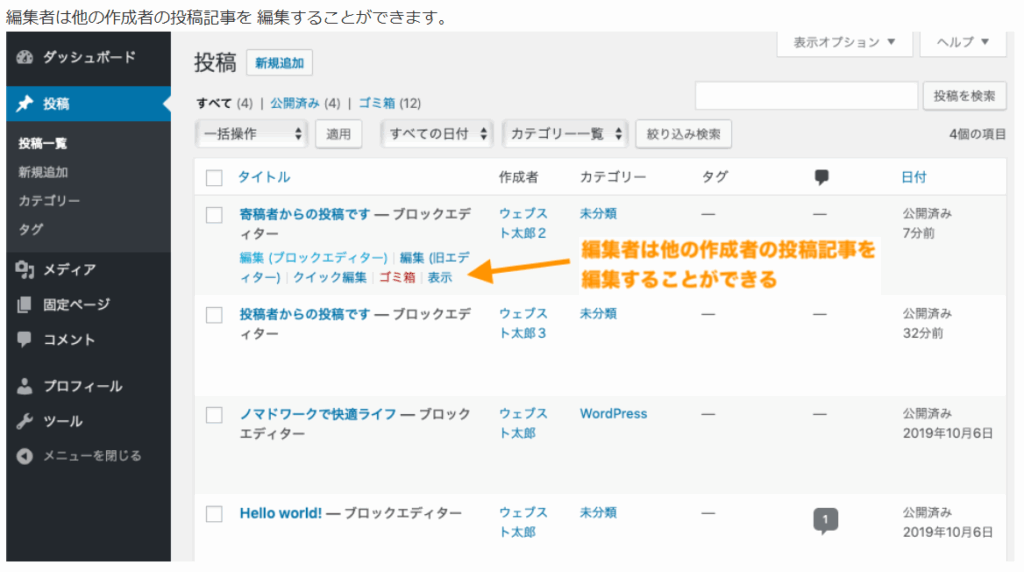Check the box for Hello world! post
This screenshot has width=1024, height=572.
tap(213, 514)
